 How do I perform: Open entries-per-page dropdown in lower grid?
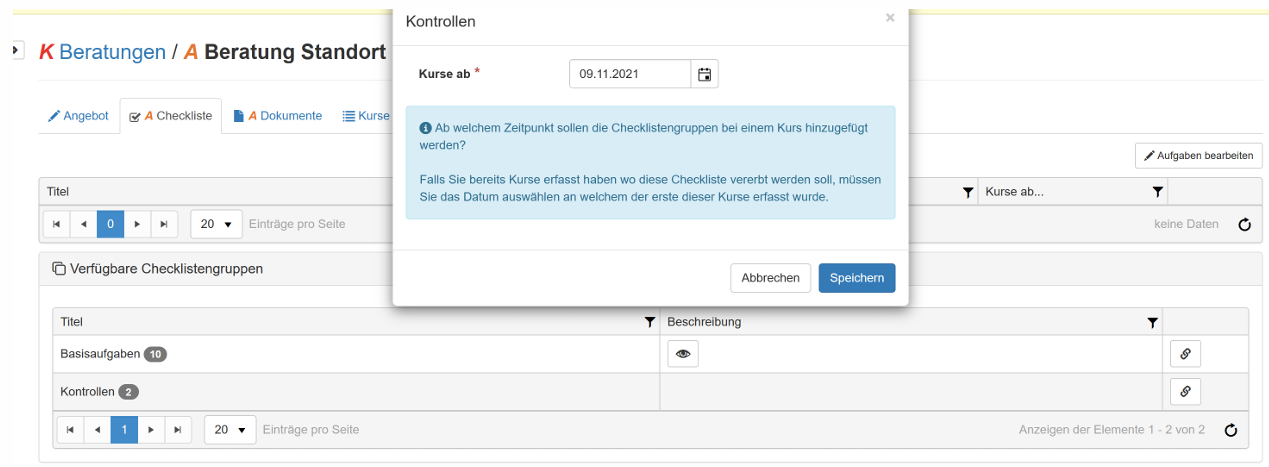point(230,430)
